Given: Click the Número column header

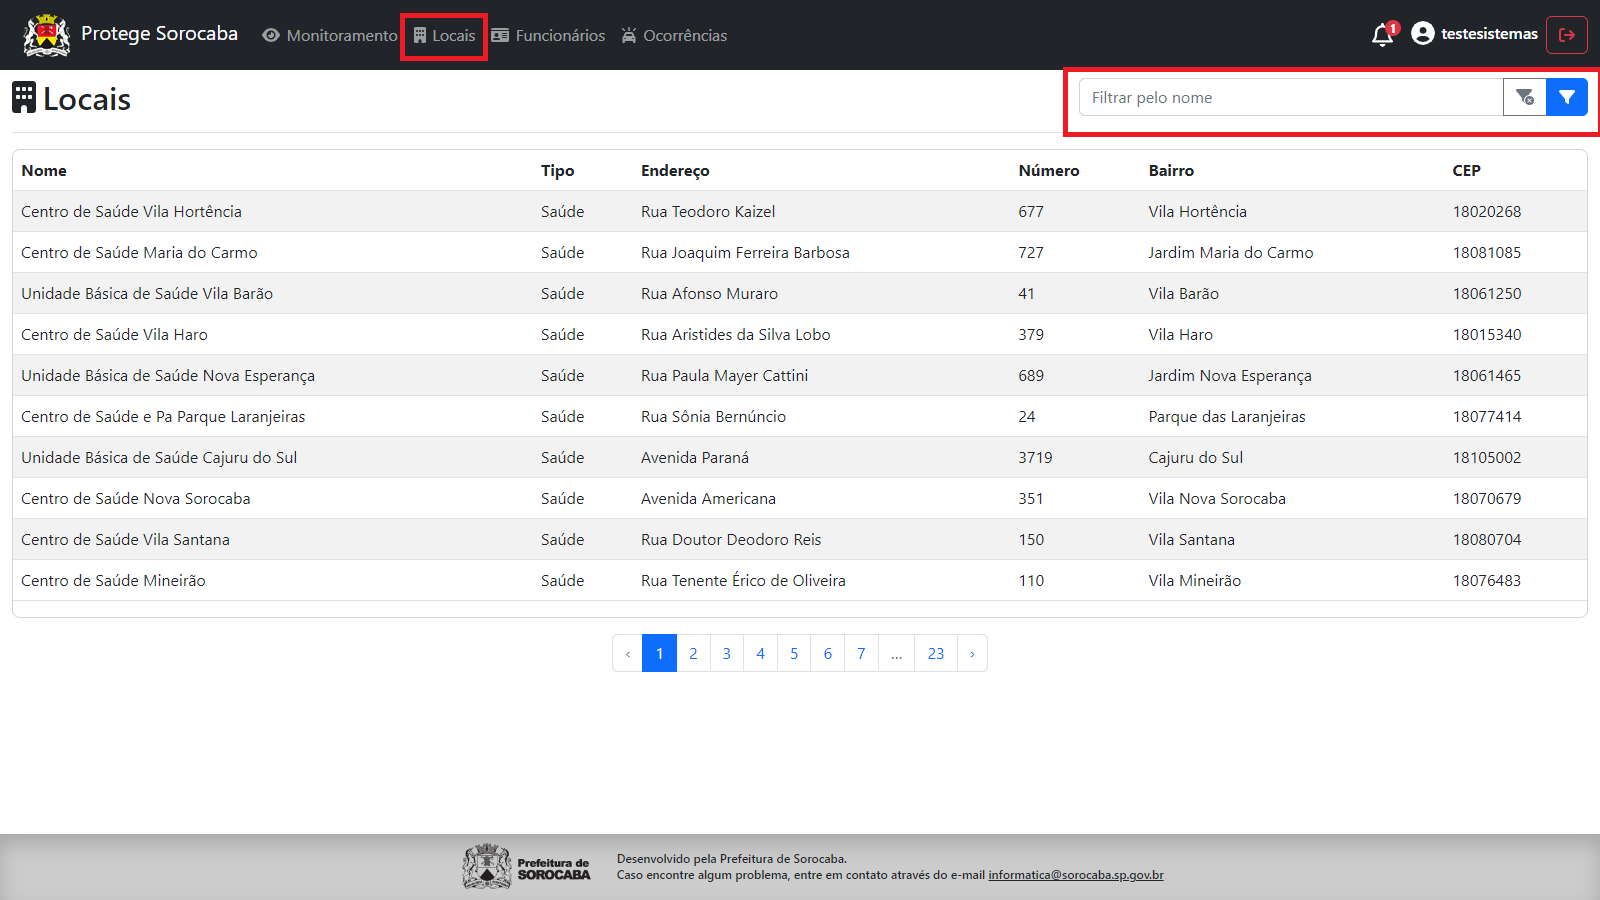Looking at the screenshot, I should coord(1049,170).
